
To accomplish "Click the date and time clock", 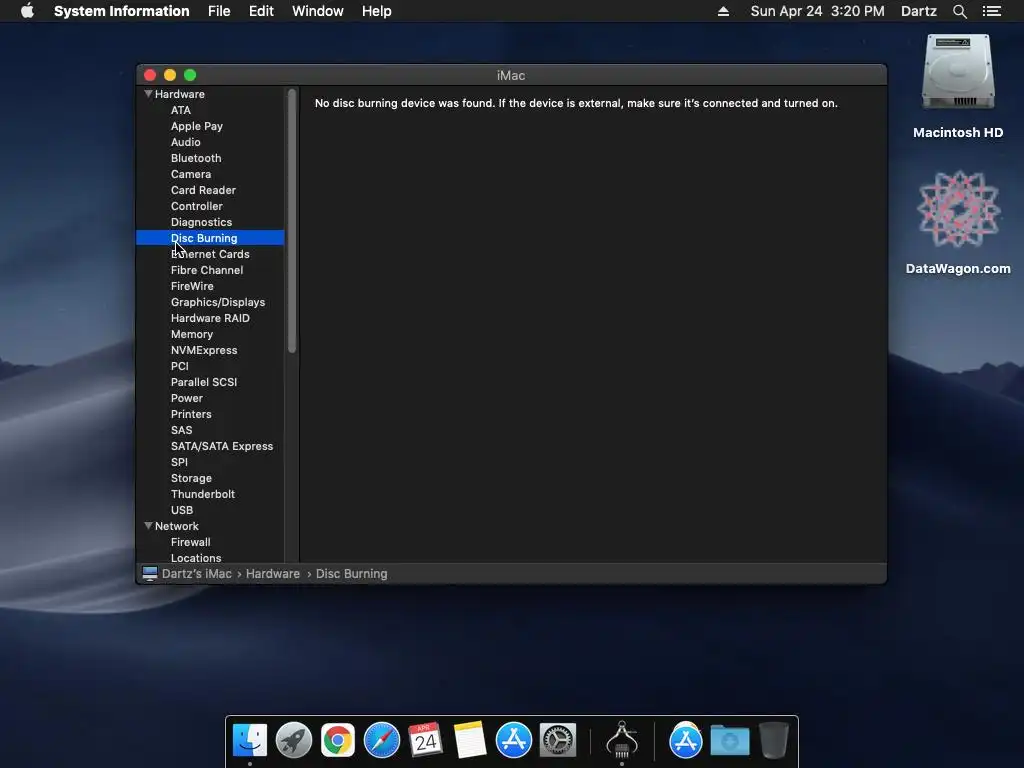I will coord(818,11).
